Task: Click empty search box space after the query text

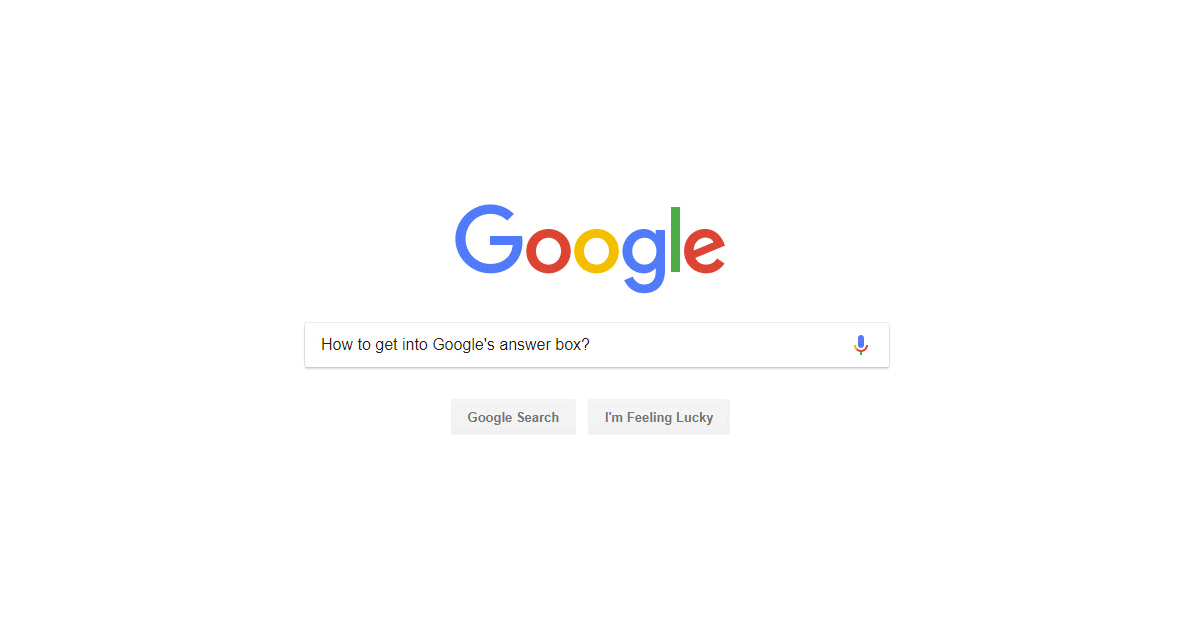Action: click(720, 345)
